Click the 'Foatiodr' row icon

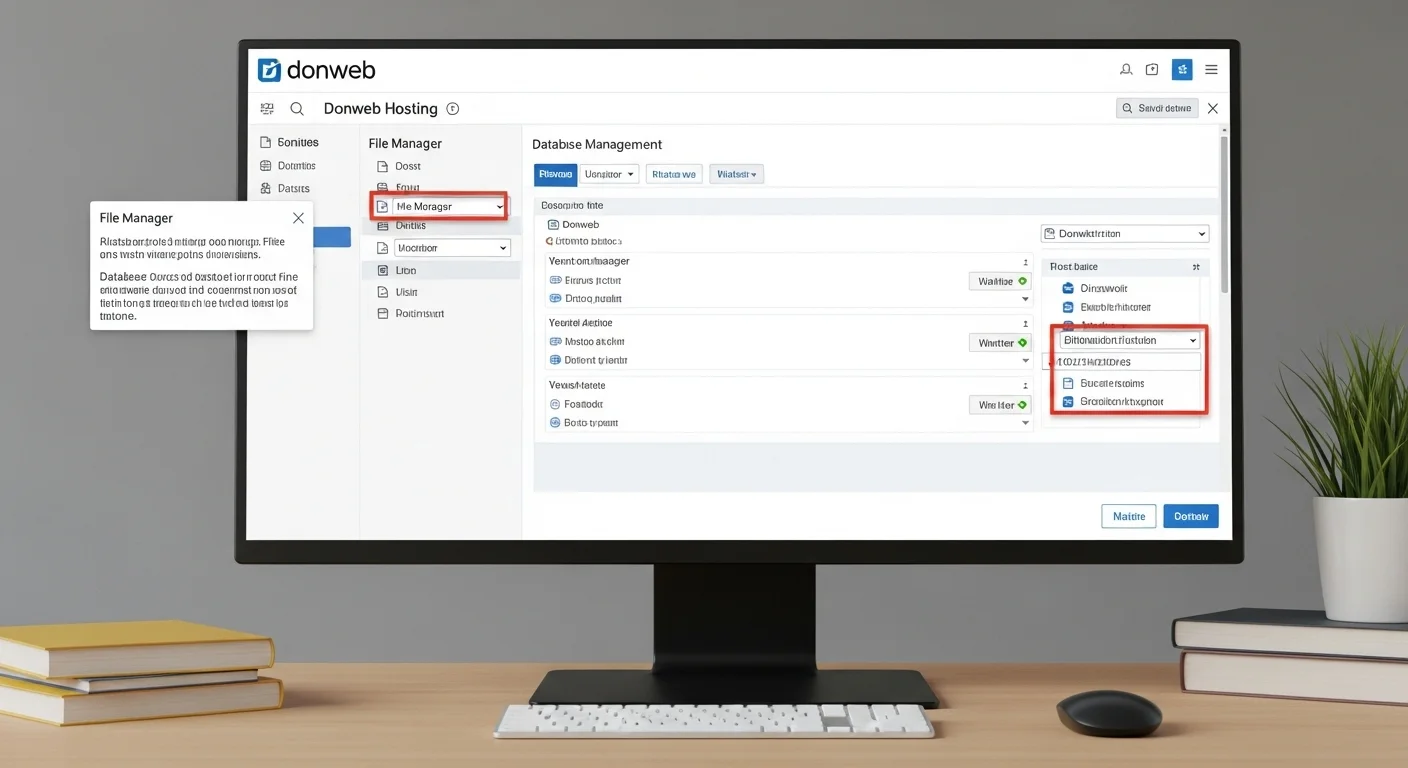click(x=556, y=405)
